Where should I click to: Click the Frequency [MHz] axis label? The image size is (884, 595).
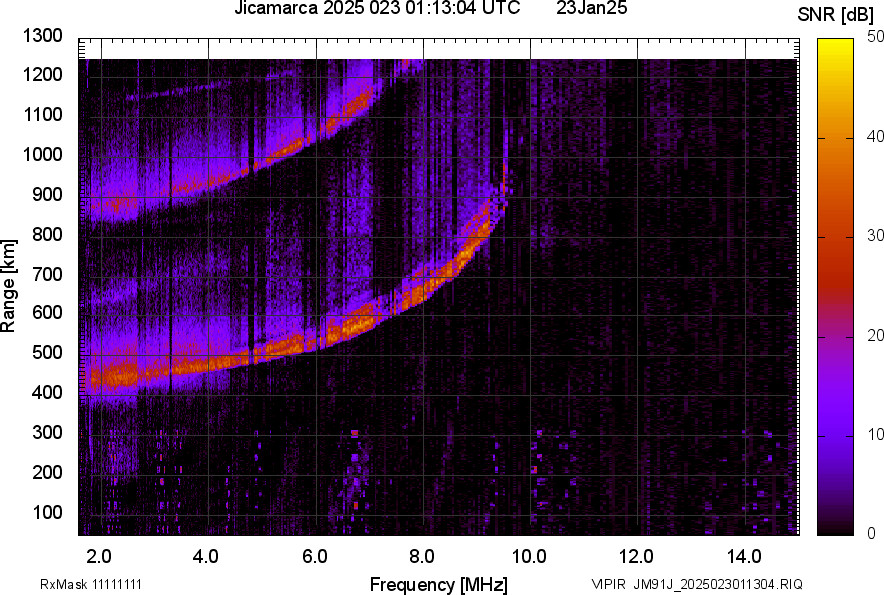(x=438, y=584)
